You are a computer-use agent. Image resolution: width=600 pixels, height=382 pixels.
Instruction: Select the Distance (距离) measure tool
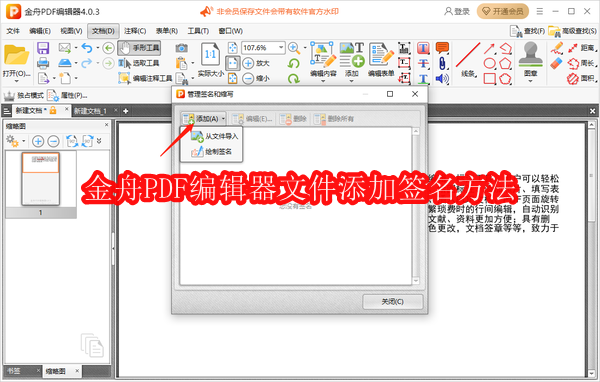[x=582, y=48]
